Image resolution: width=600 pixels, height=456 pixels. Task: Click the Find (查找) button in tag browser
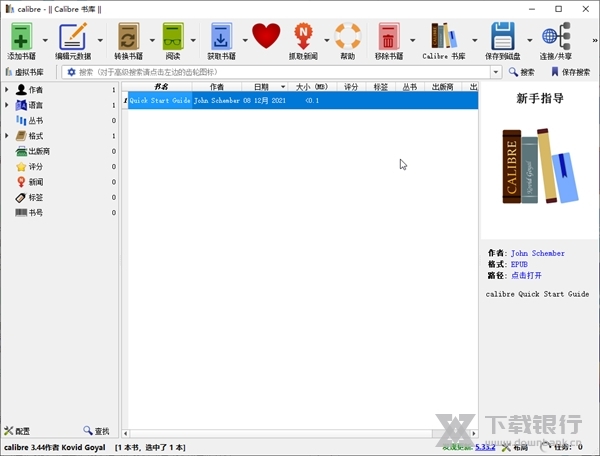click(x=96, y=431)
